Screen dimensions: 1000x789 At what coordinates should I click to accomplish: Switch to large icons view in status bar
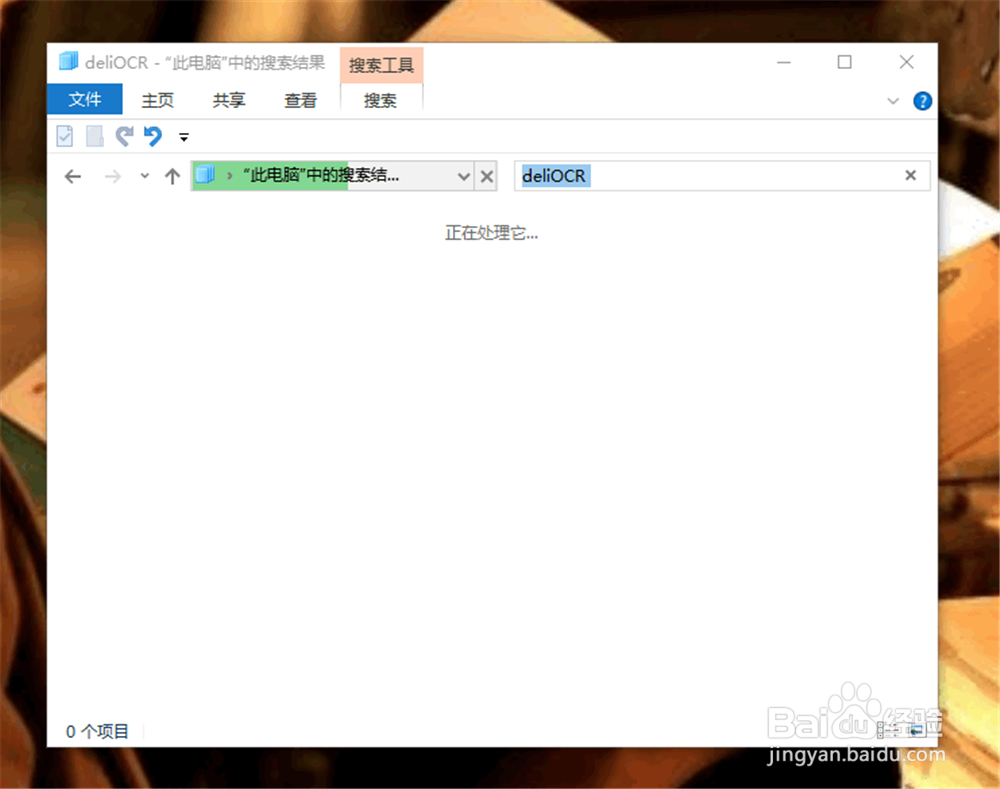click(x=918, y=730)
